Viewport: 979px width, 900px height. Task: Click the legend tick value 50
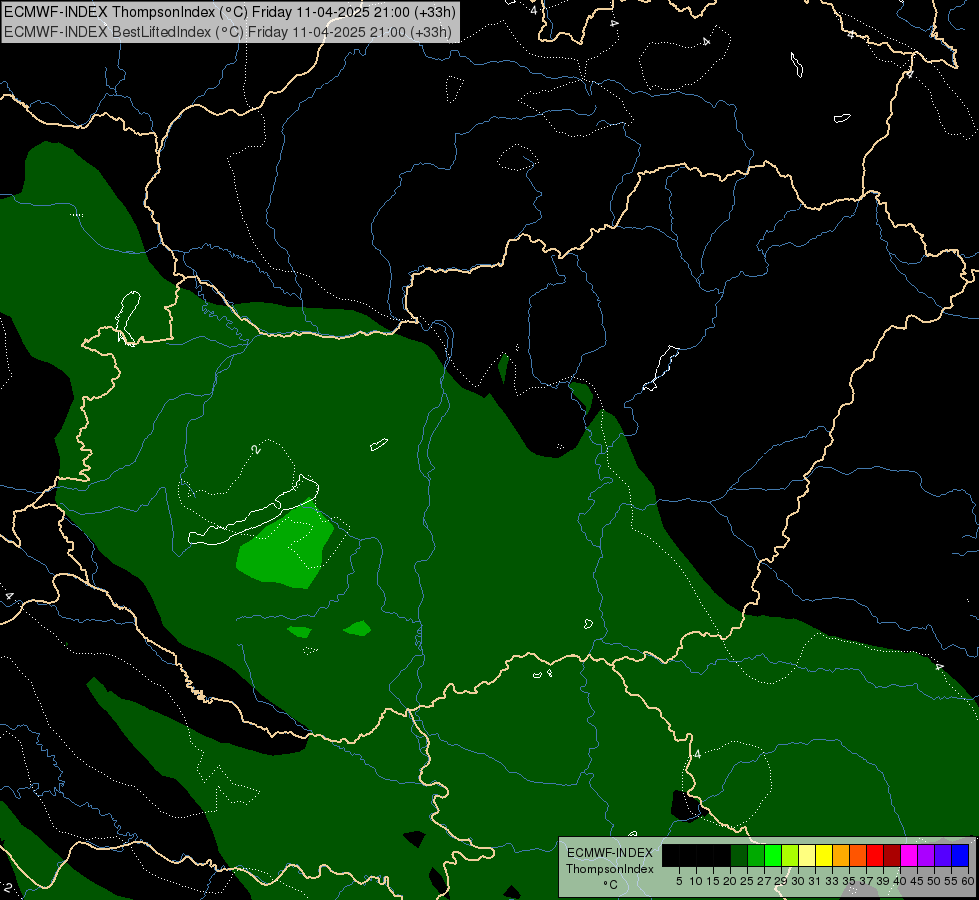tap(933, 881)
